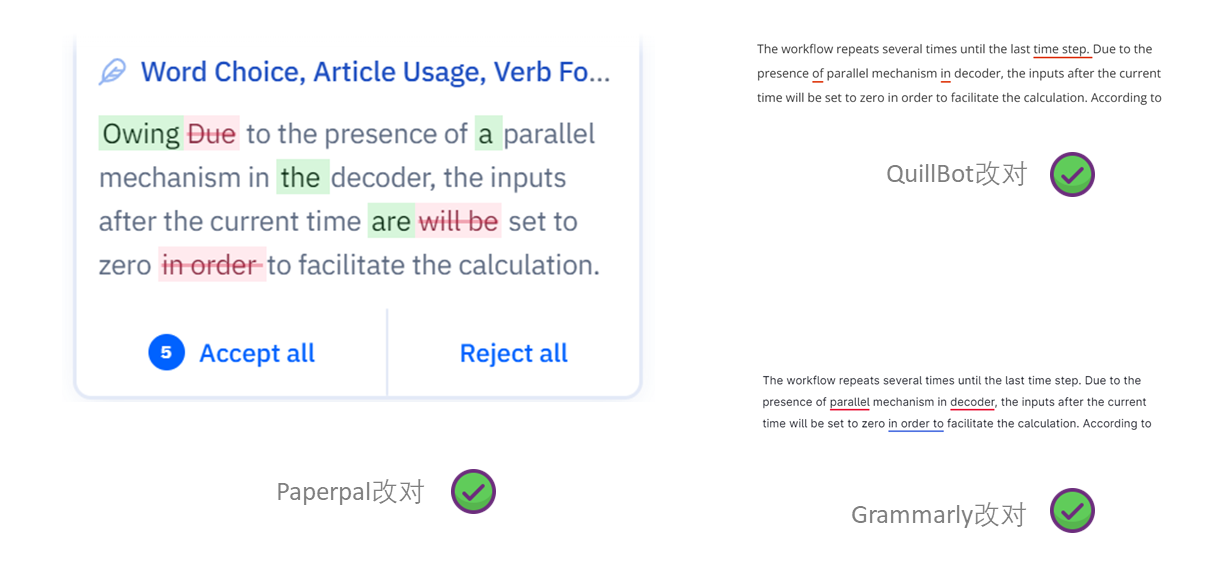Click underlined 'of' in the QuillBot paragraph
This screenshot has width=1227, height=564.
point(818,74)
